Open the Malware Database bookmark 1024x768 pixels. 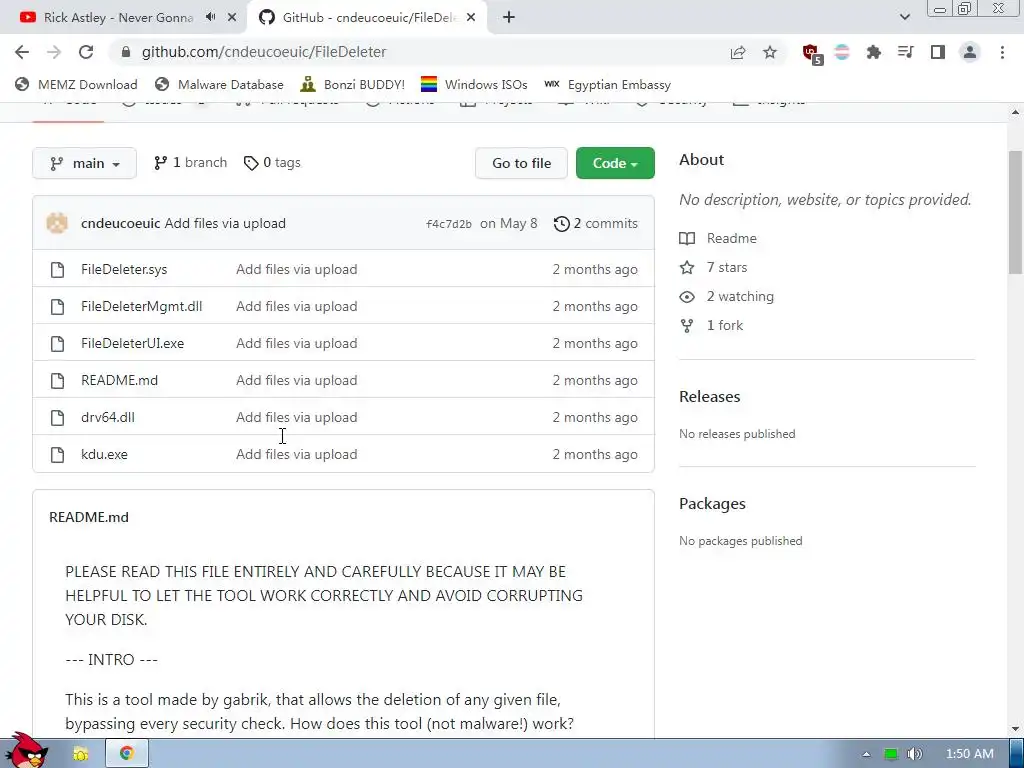(x=219, y=85)
